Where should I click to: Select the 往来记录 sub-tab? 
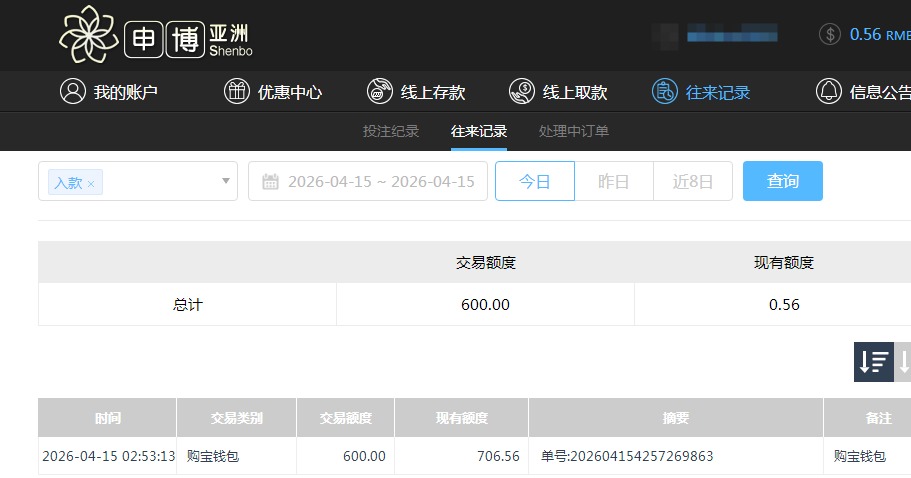(479, 131)
